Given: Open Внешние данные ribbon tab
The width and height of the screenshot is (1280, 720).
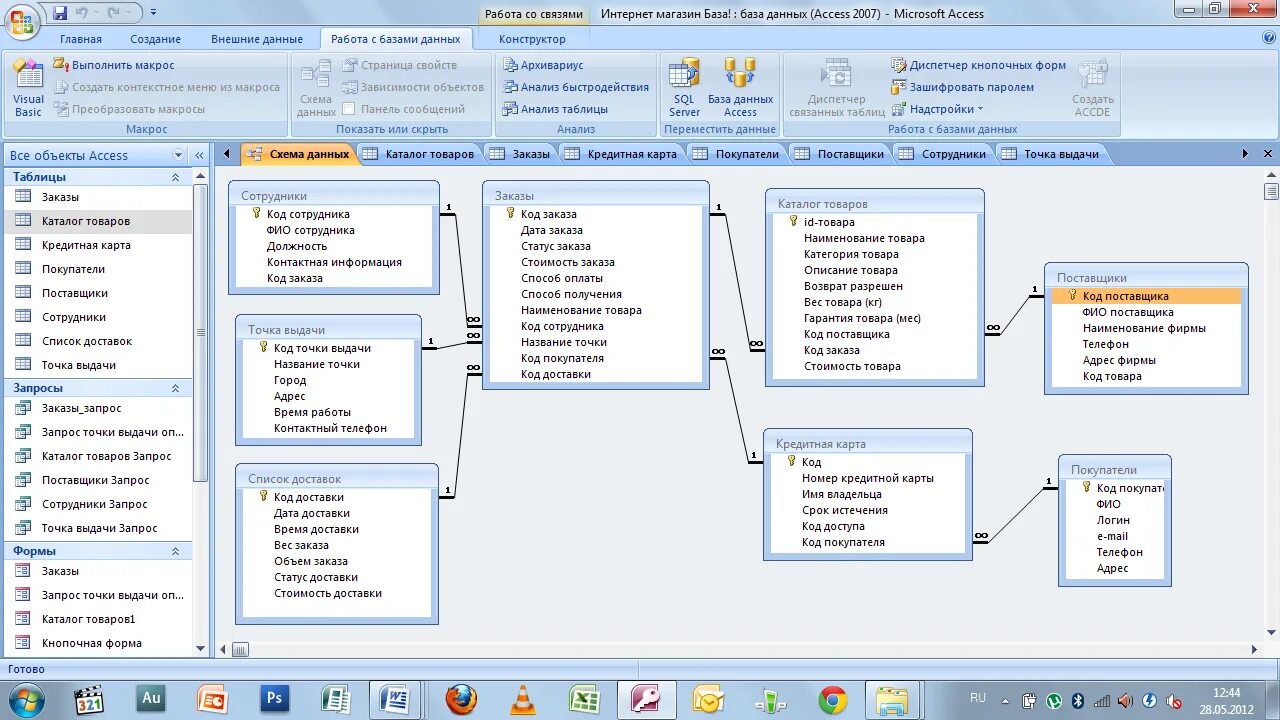Looking at the screenshot, I should (x=257, y=39).
